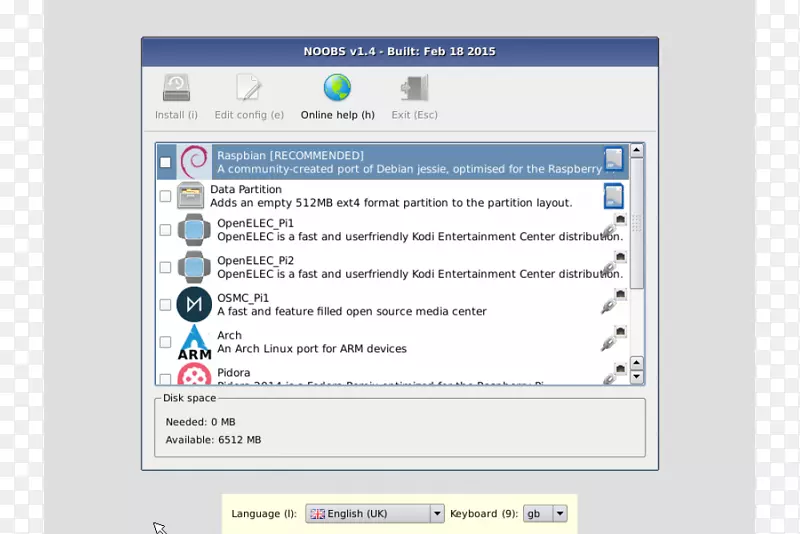Viewport: 800px width, 534px height.
Task: Click the OS list scroll down arrow at bottom
Action: 636,377
